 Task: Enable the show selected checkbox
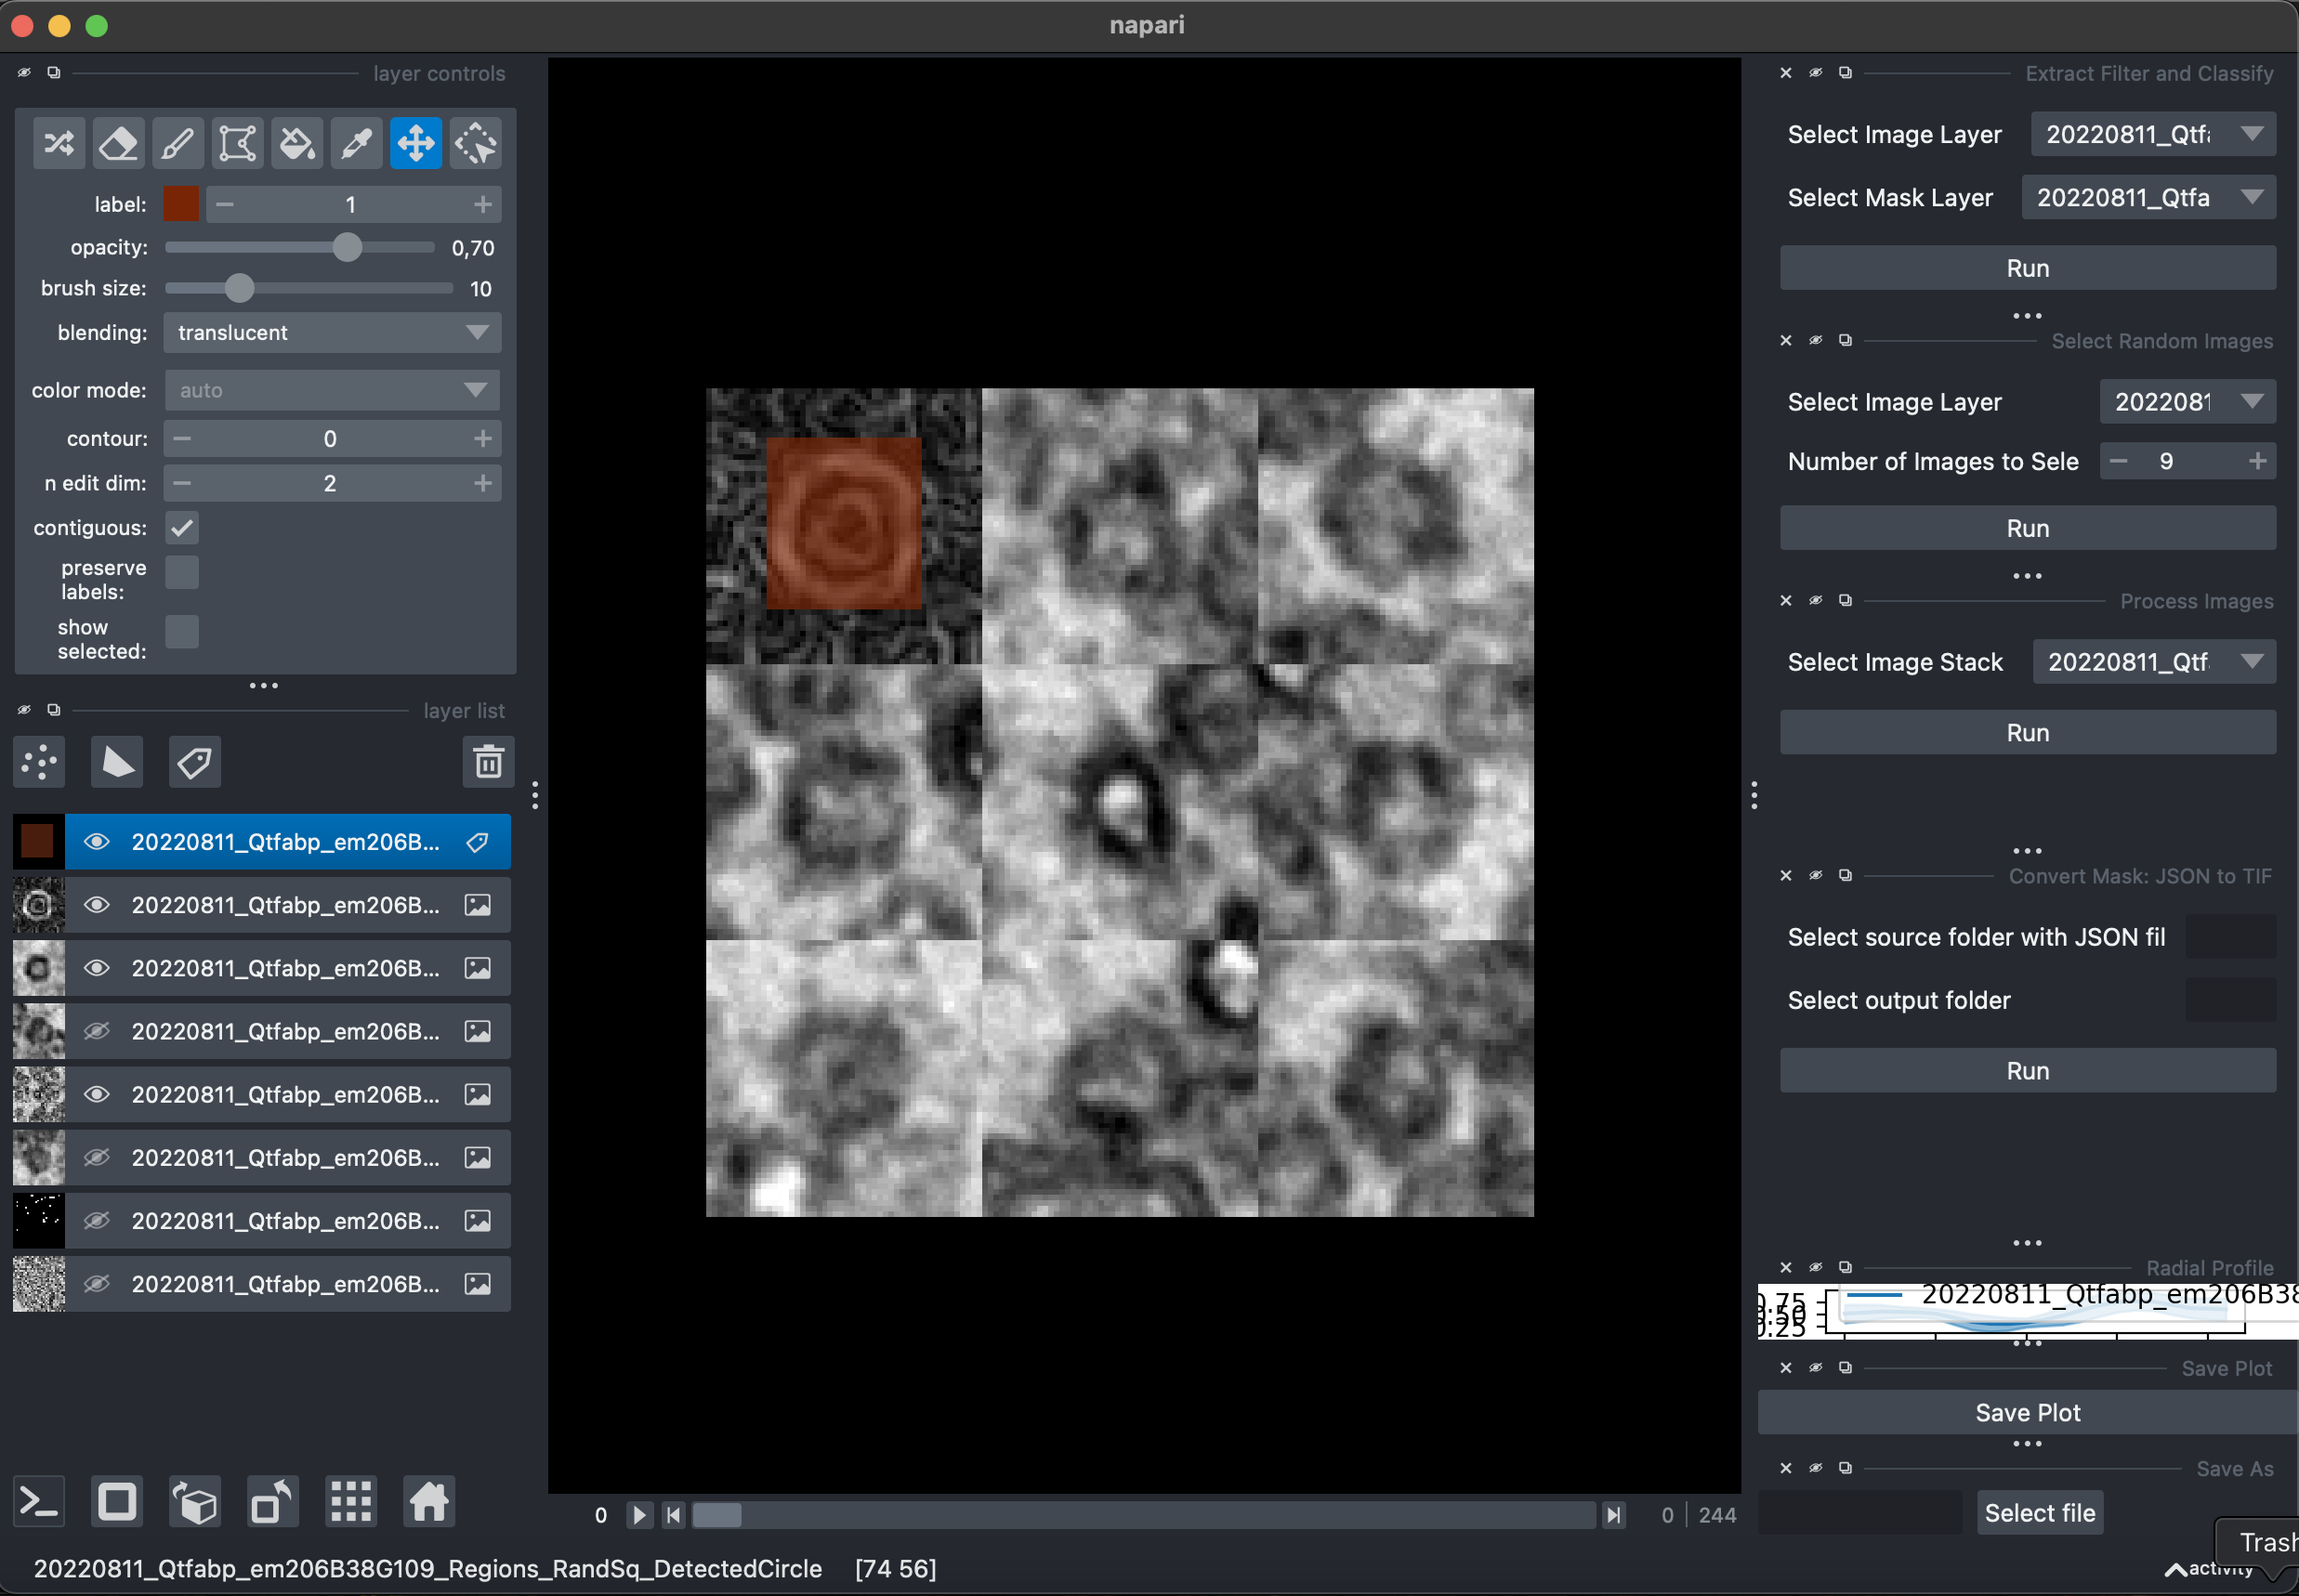[182, 632]
